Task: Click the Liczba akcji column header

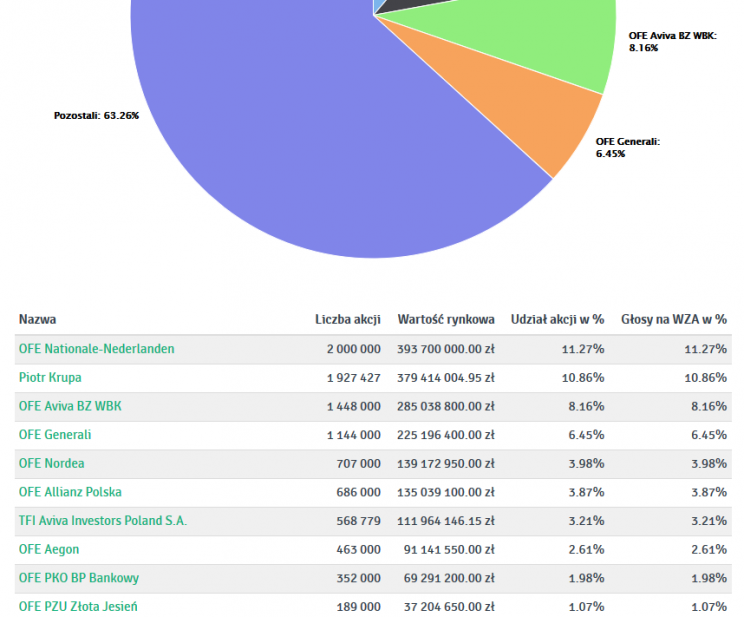Action: pyautogui.click(x=347, y=320)
